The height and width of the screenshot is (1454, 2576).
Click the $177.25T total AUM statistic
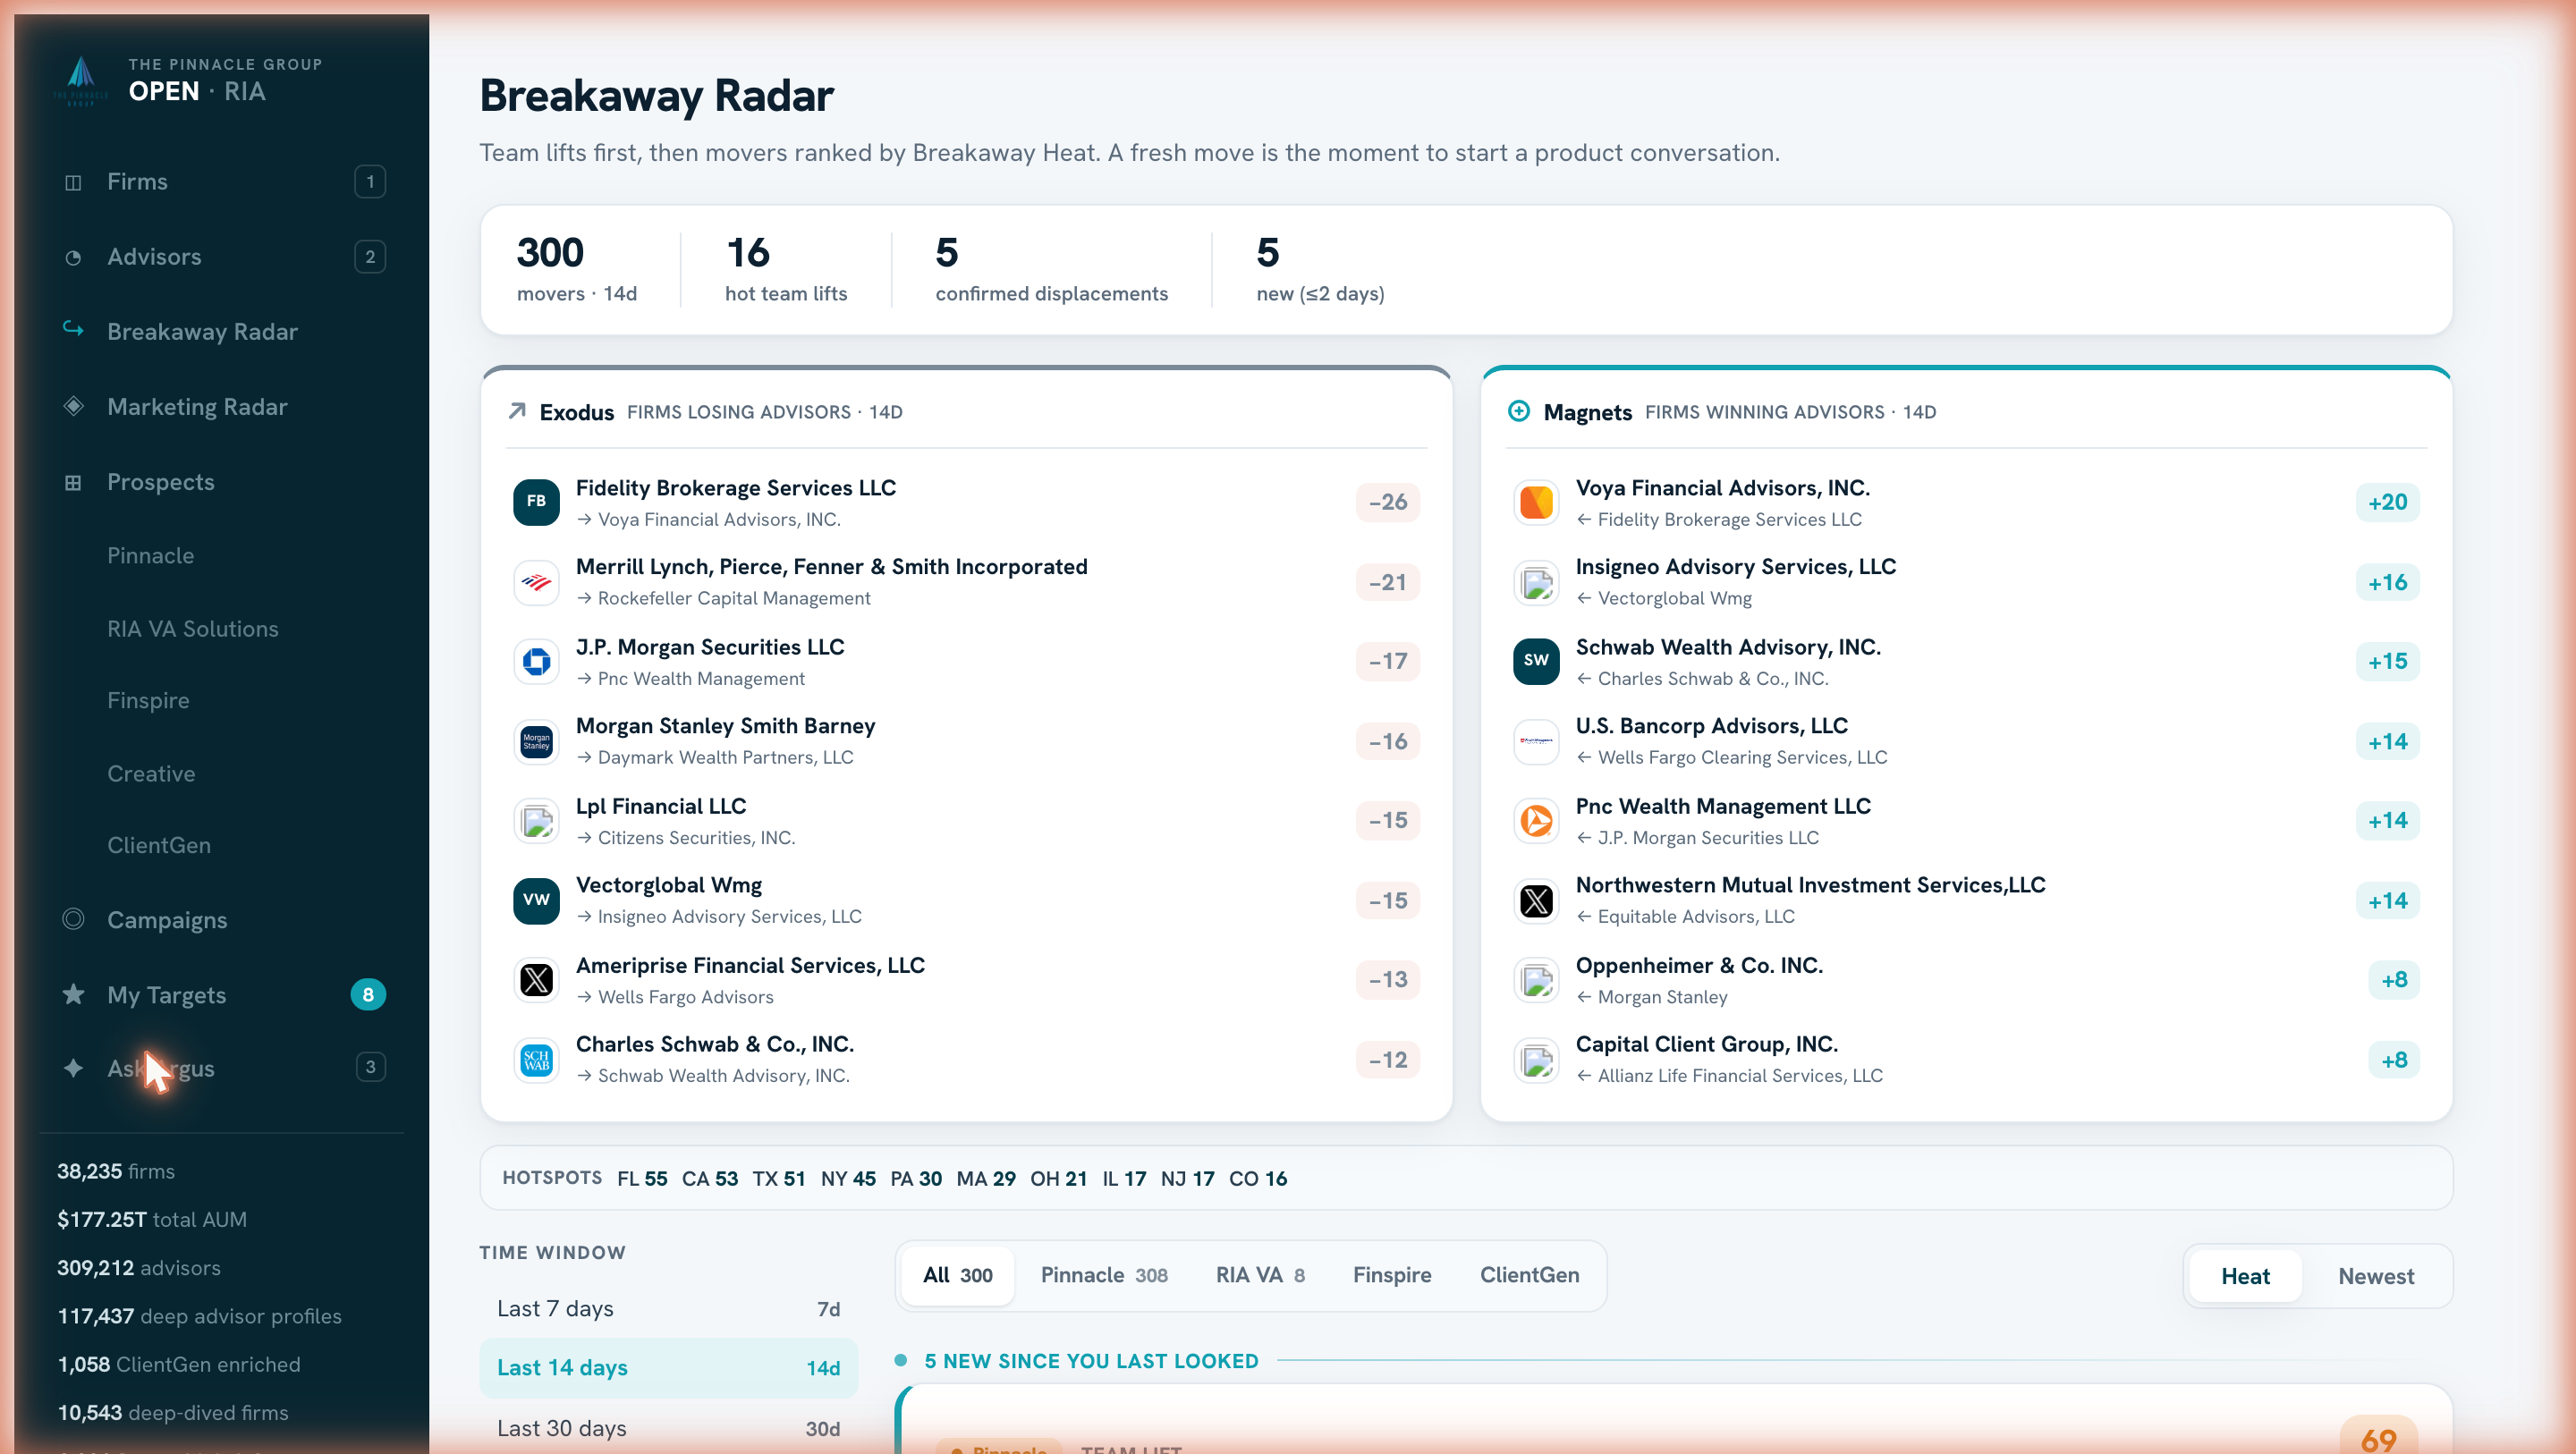tap(151, 1219)
